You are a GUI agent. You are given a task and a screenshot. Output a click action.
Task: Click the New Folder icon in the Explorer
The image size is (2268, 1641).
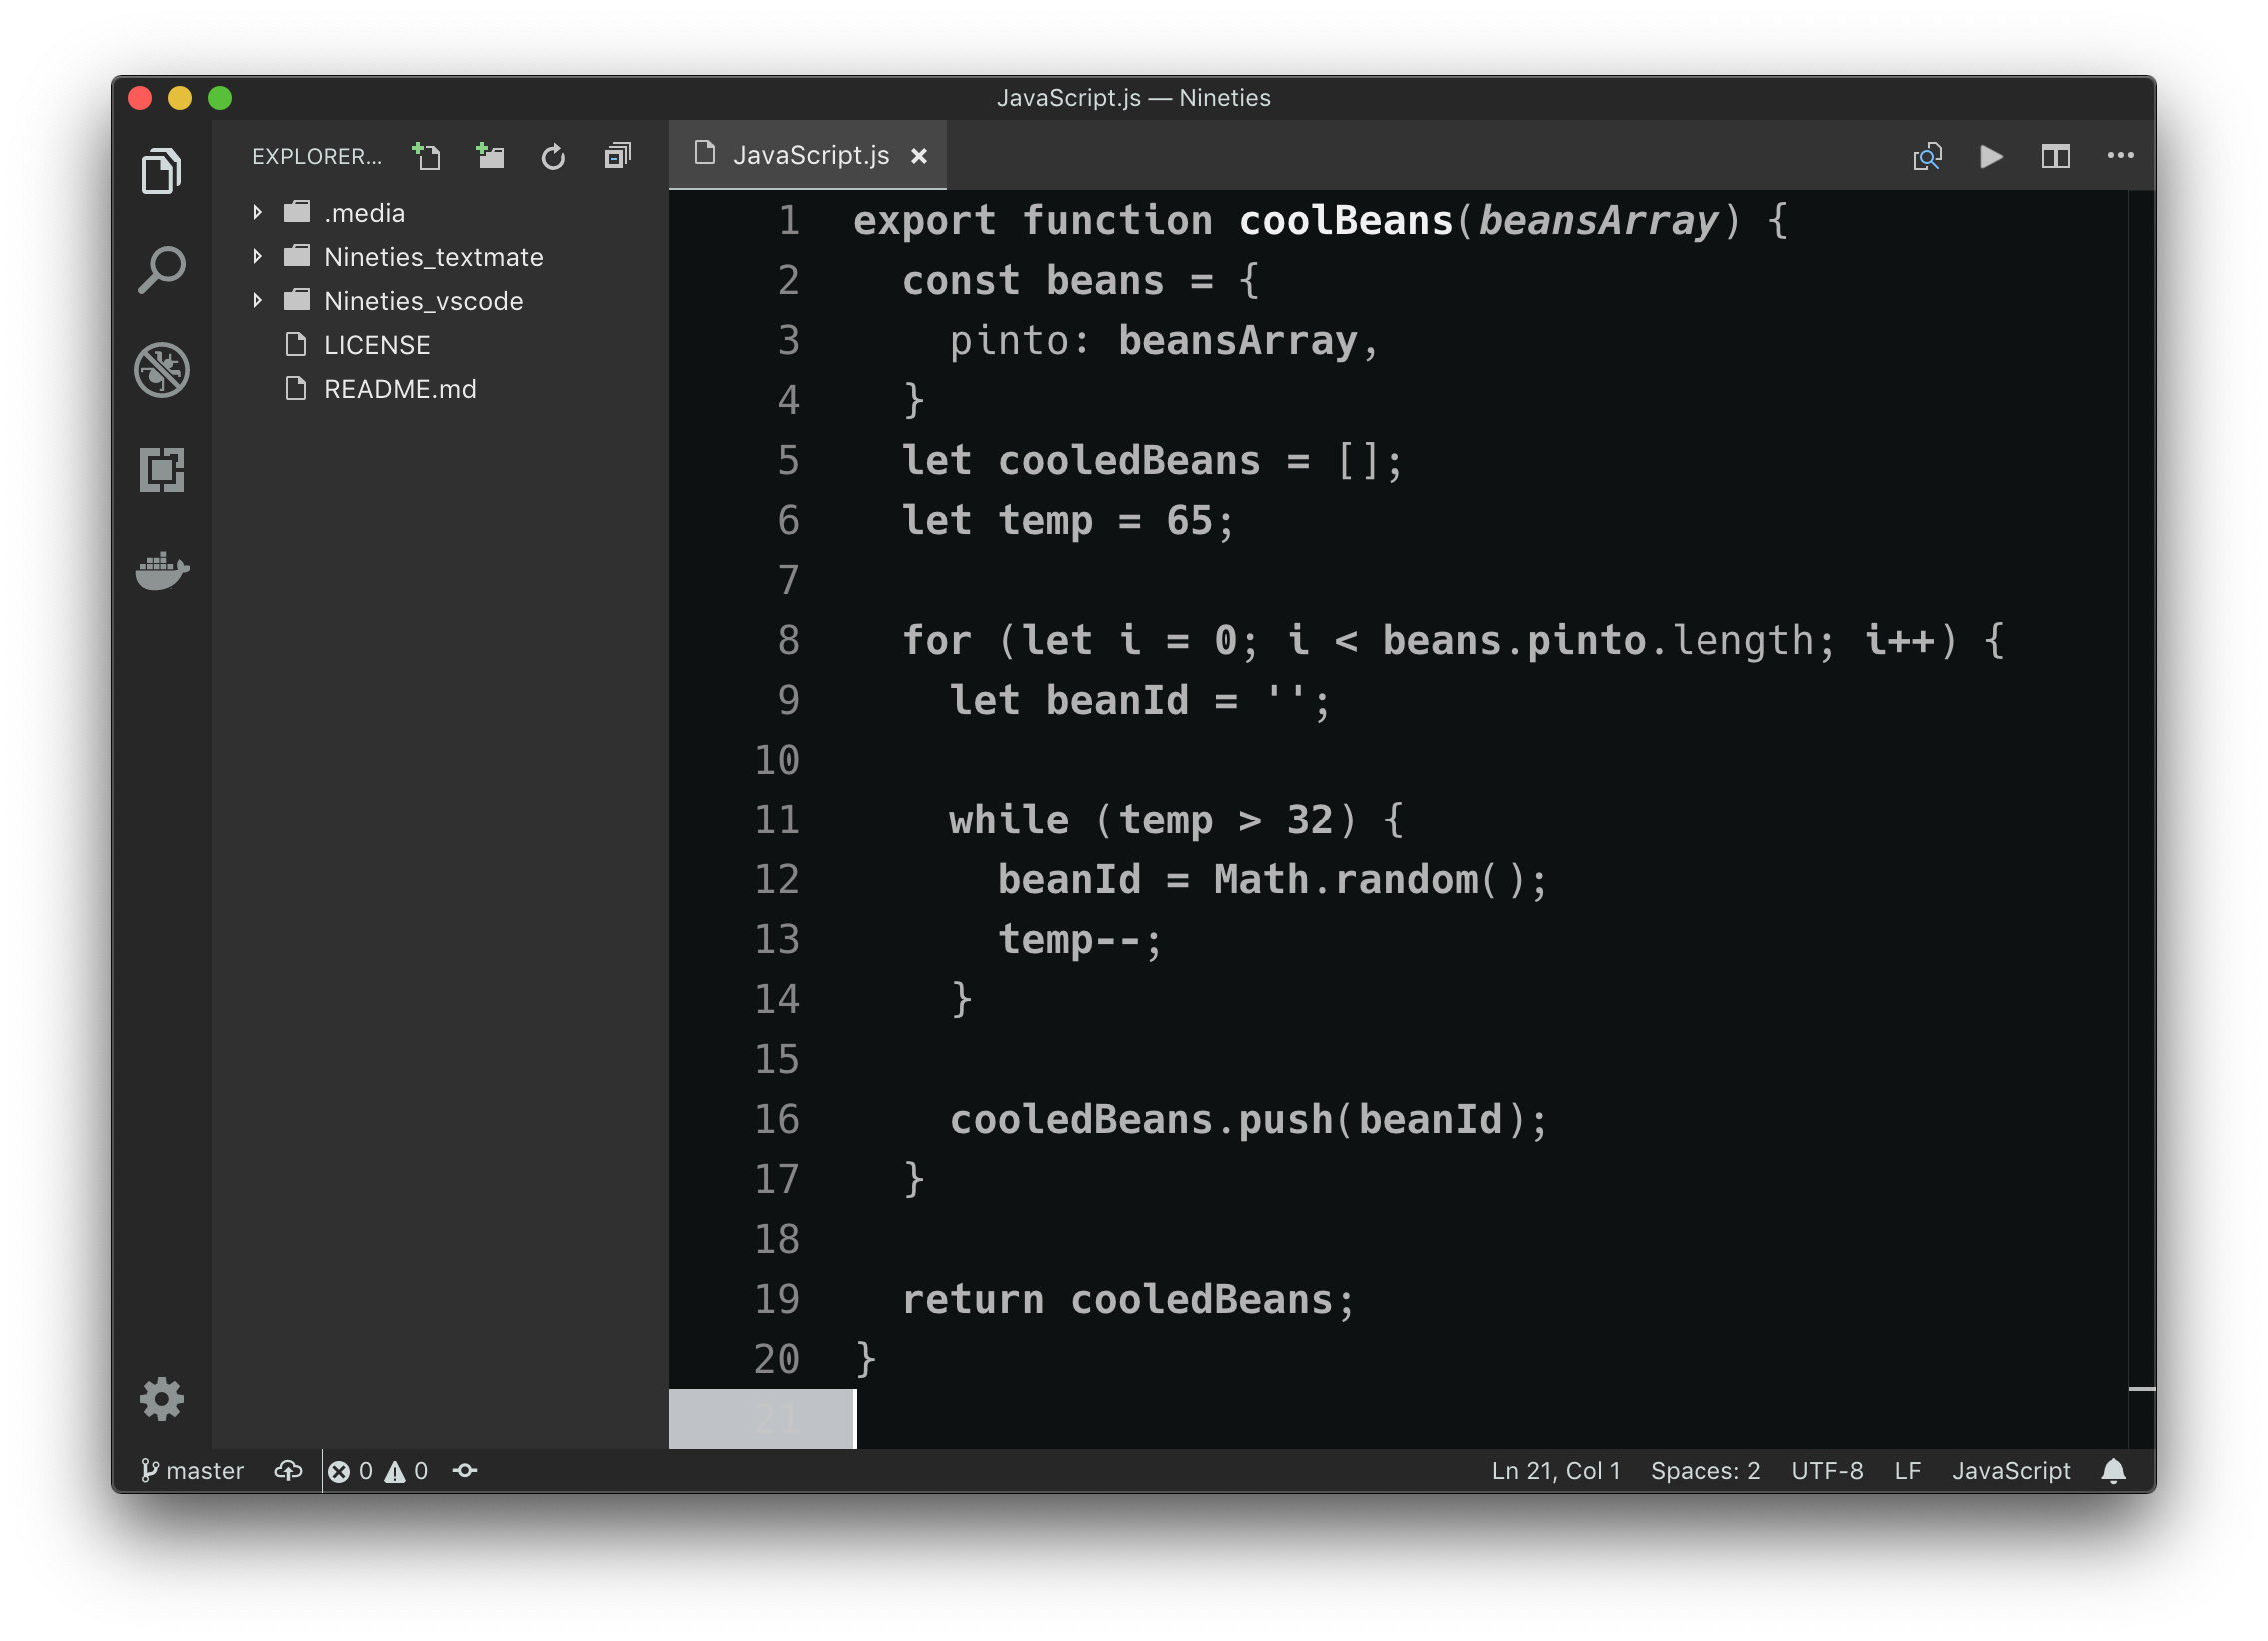coord(490,156)
